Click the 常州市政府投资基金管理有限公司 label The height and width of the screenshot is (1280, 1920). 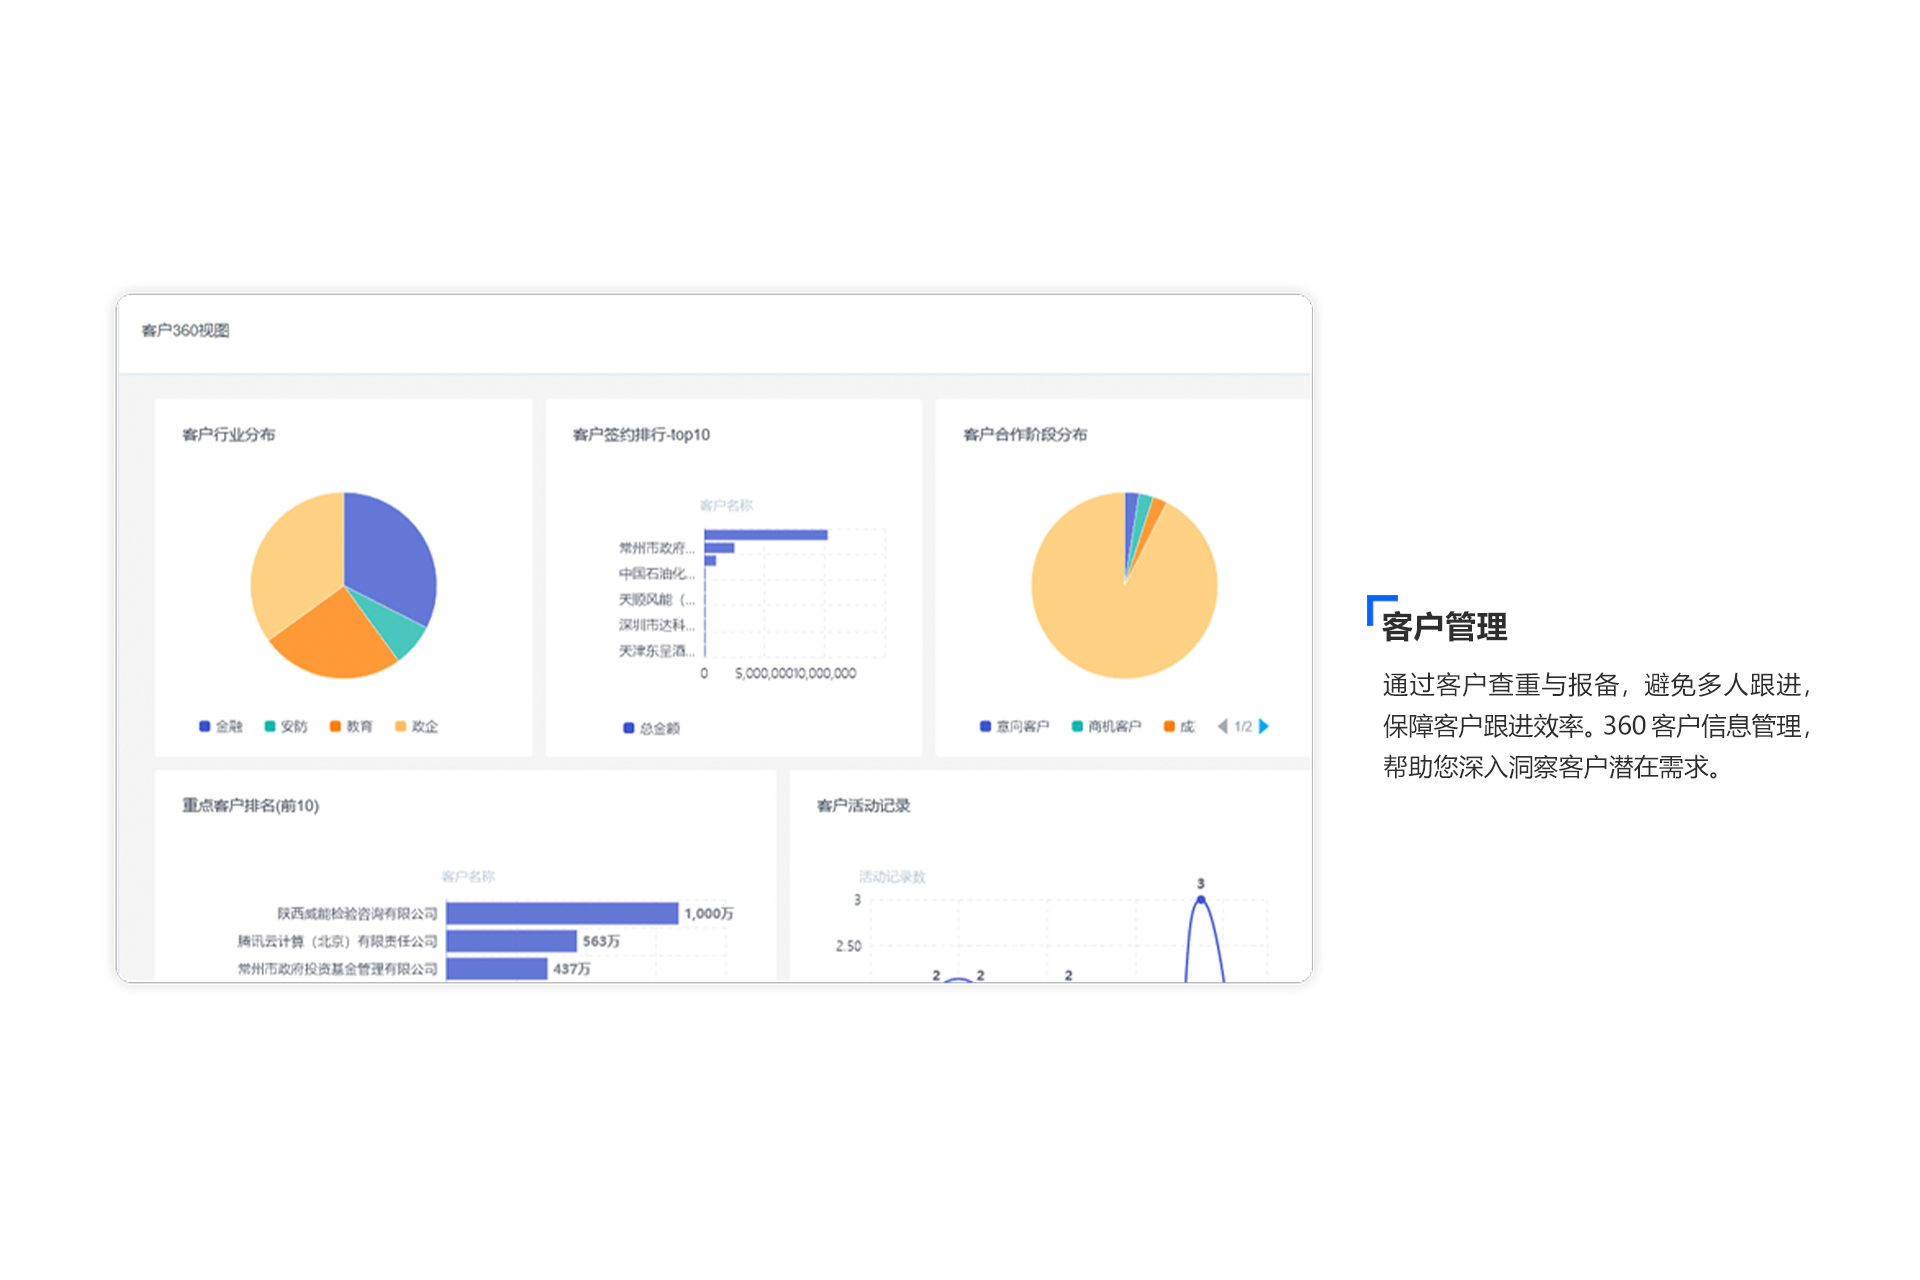point(338,970)
